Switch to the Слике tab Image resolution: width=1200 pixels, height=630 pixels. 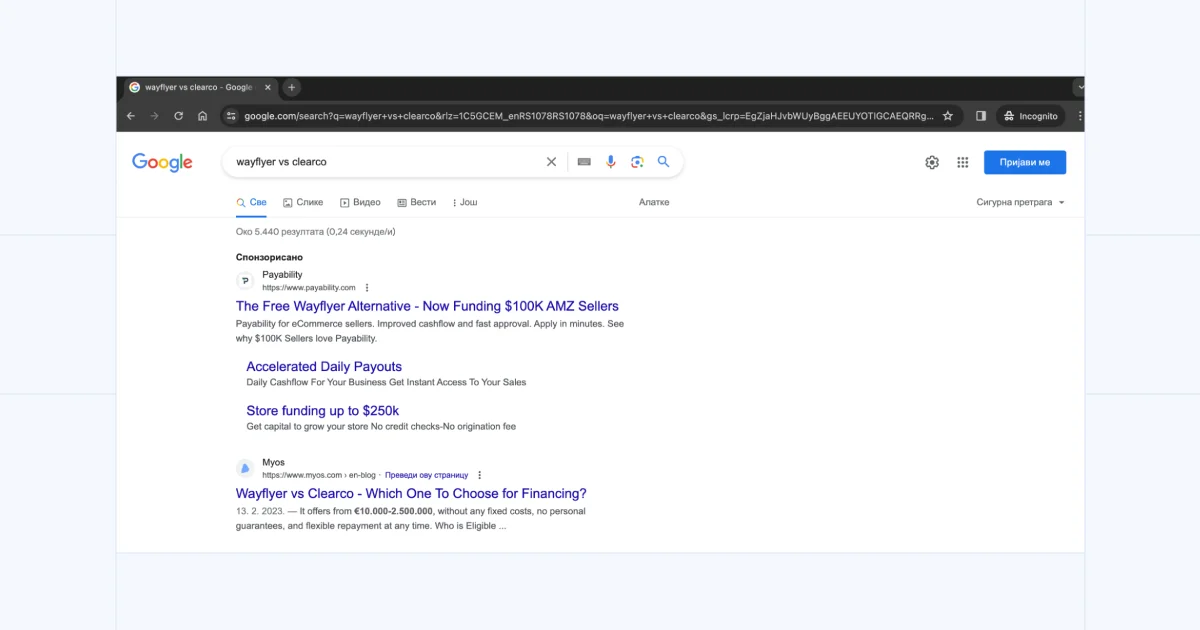tap(303, 202)
